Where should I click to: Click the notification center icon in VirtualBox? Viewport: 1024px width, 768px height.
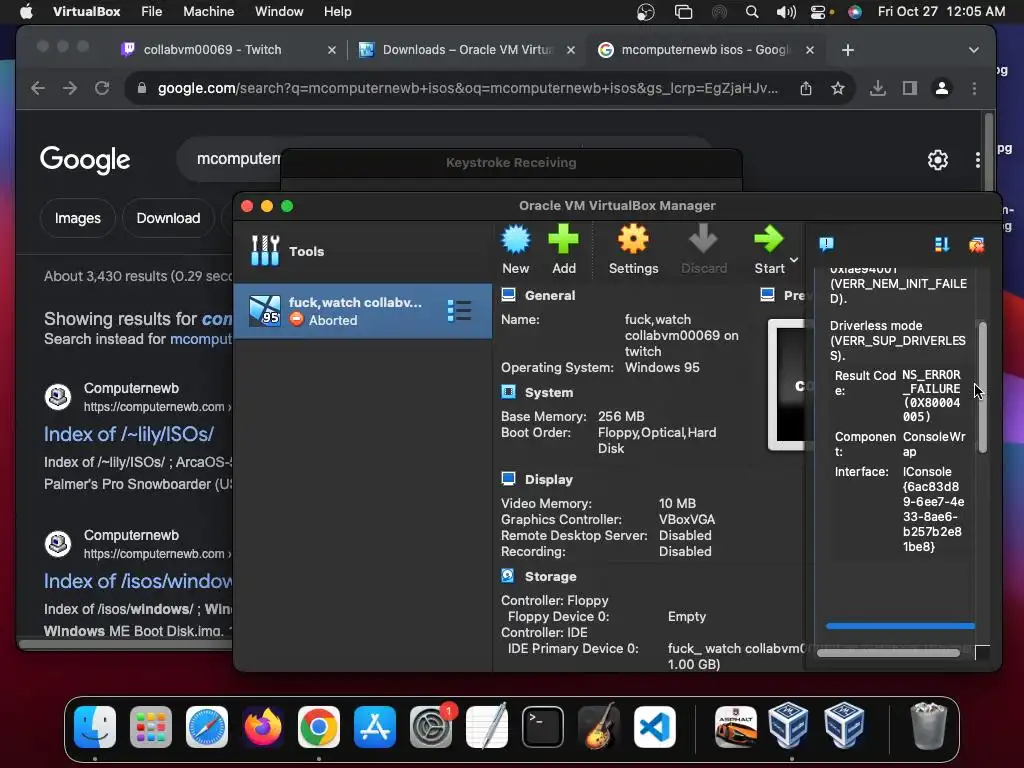coord(826,244)
